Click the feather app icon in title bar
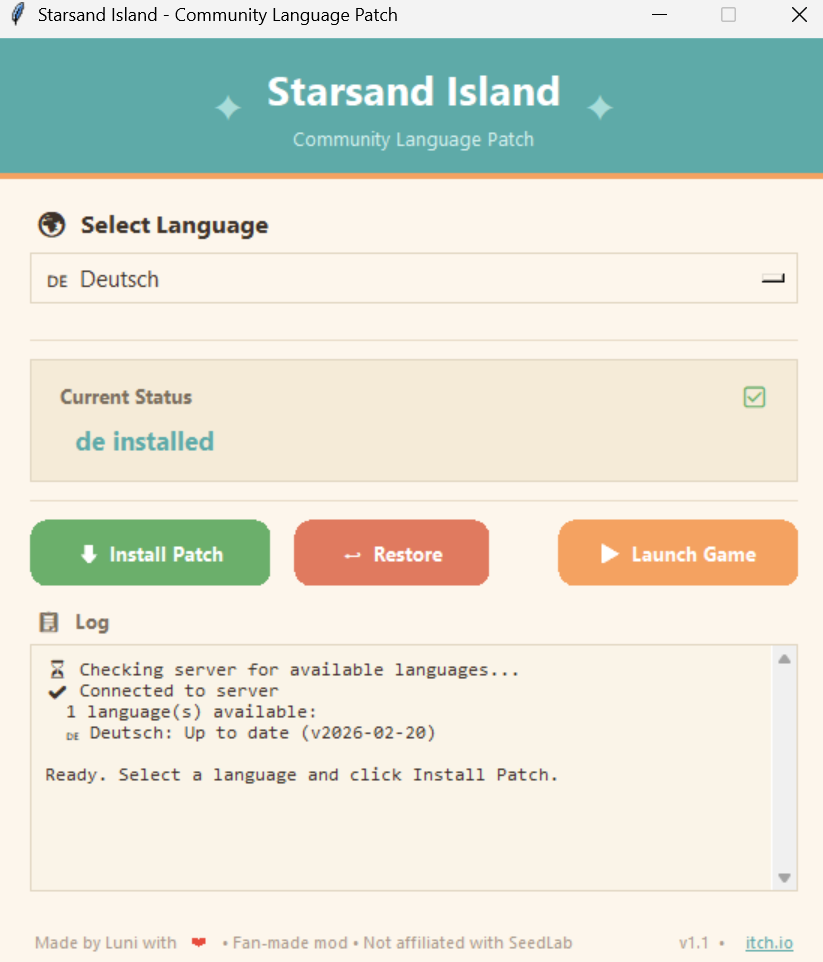The image size is (823, 962). click(17, 15)
